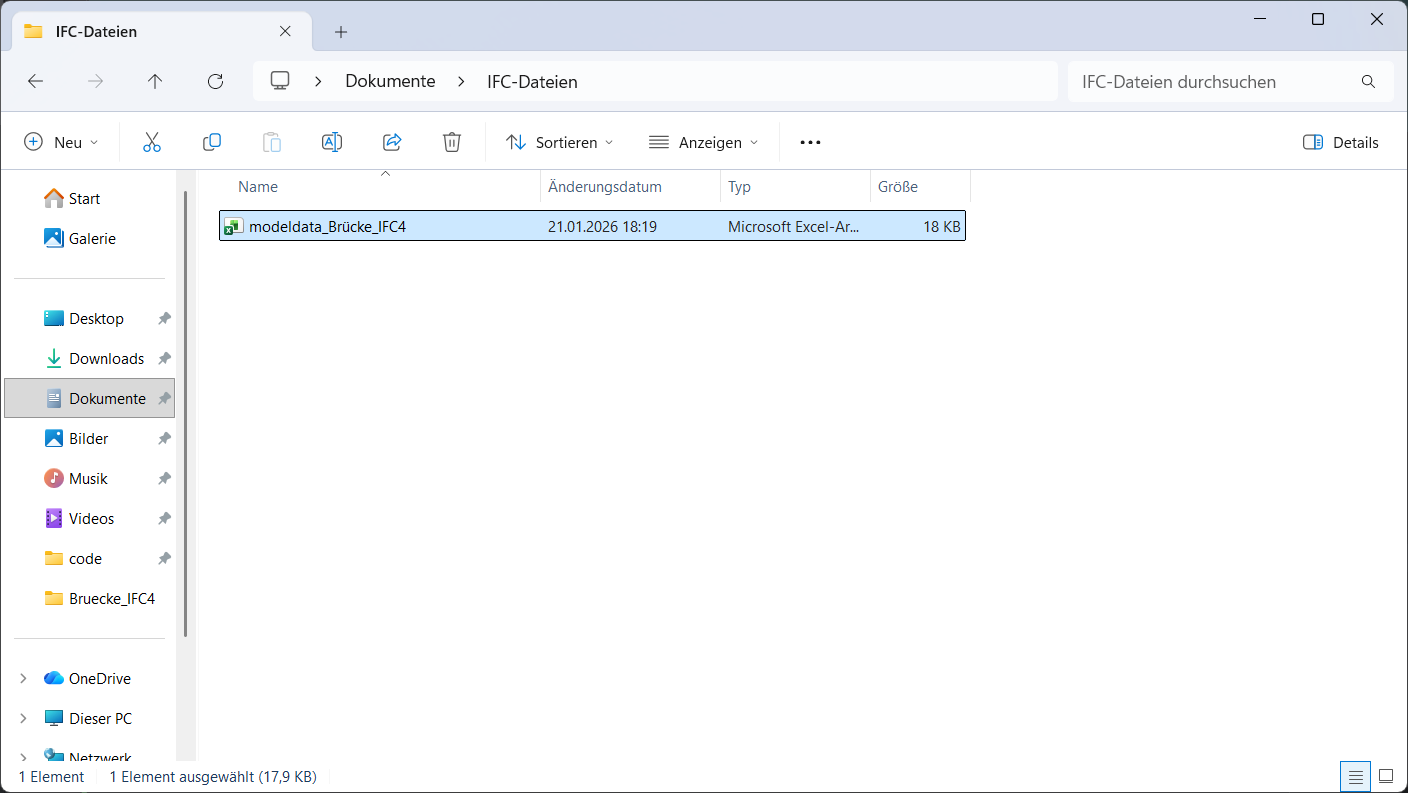Rename modeldata_Brücke_IFC4 using the rename icon
This screenshot has height=793, width=1408.
pyautogui.click(x=332, y=142)
